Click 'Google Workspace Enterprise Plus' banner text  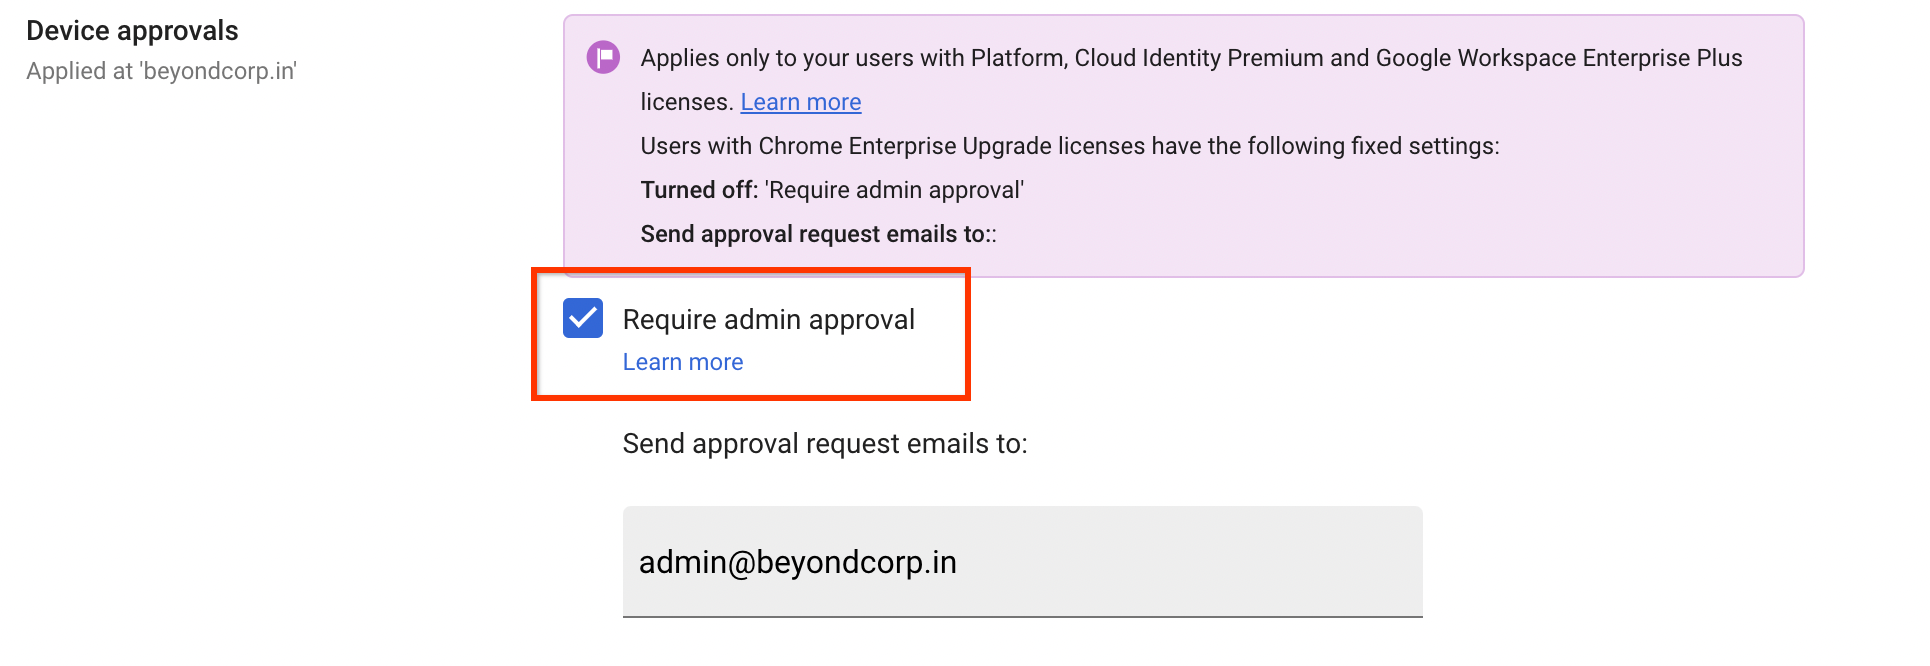pyautogui.click(x=1559, y=58)
